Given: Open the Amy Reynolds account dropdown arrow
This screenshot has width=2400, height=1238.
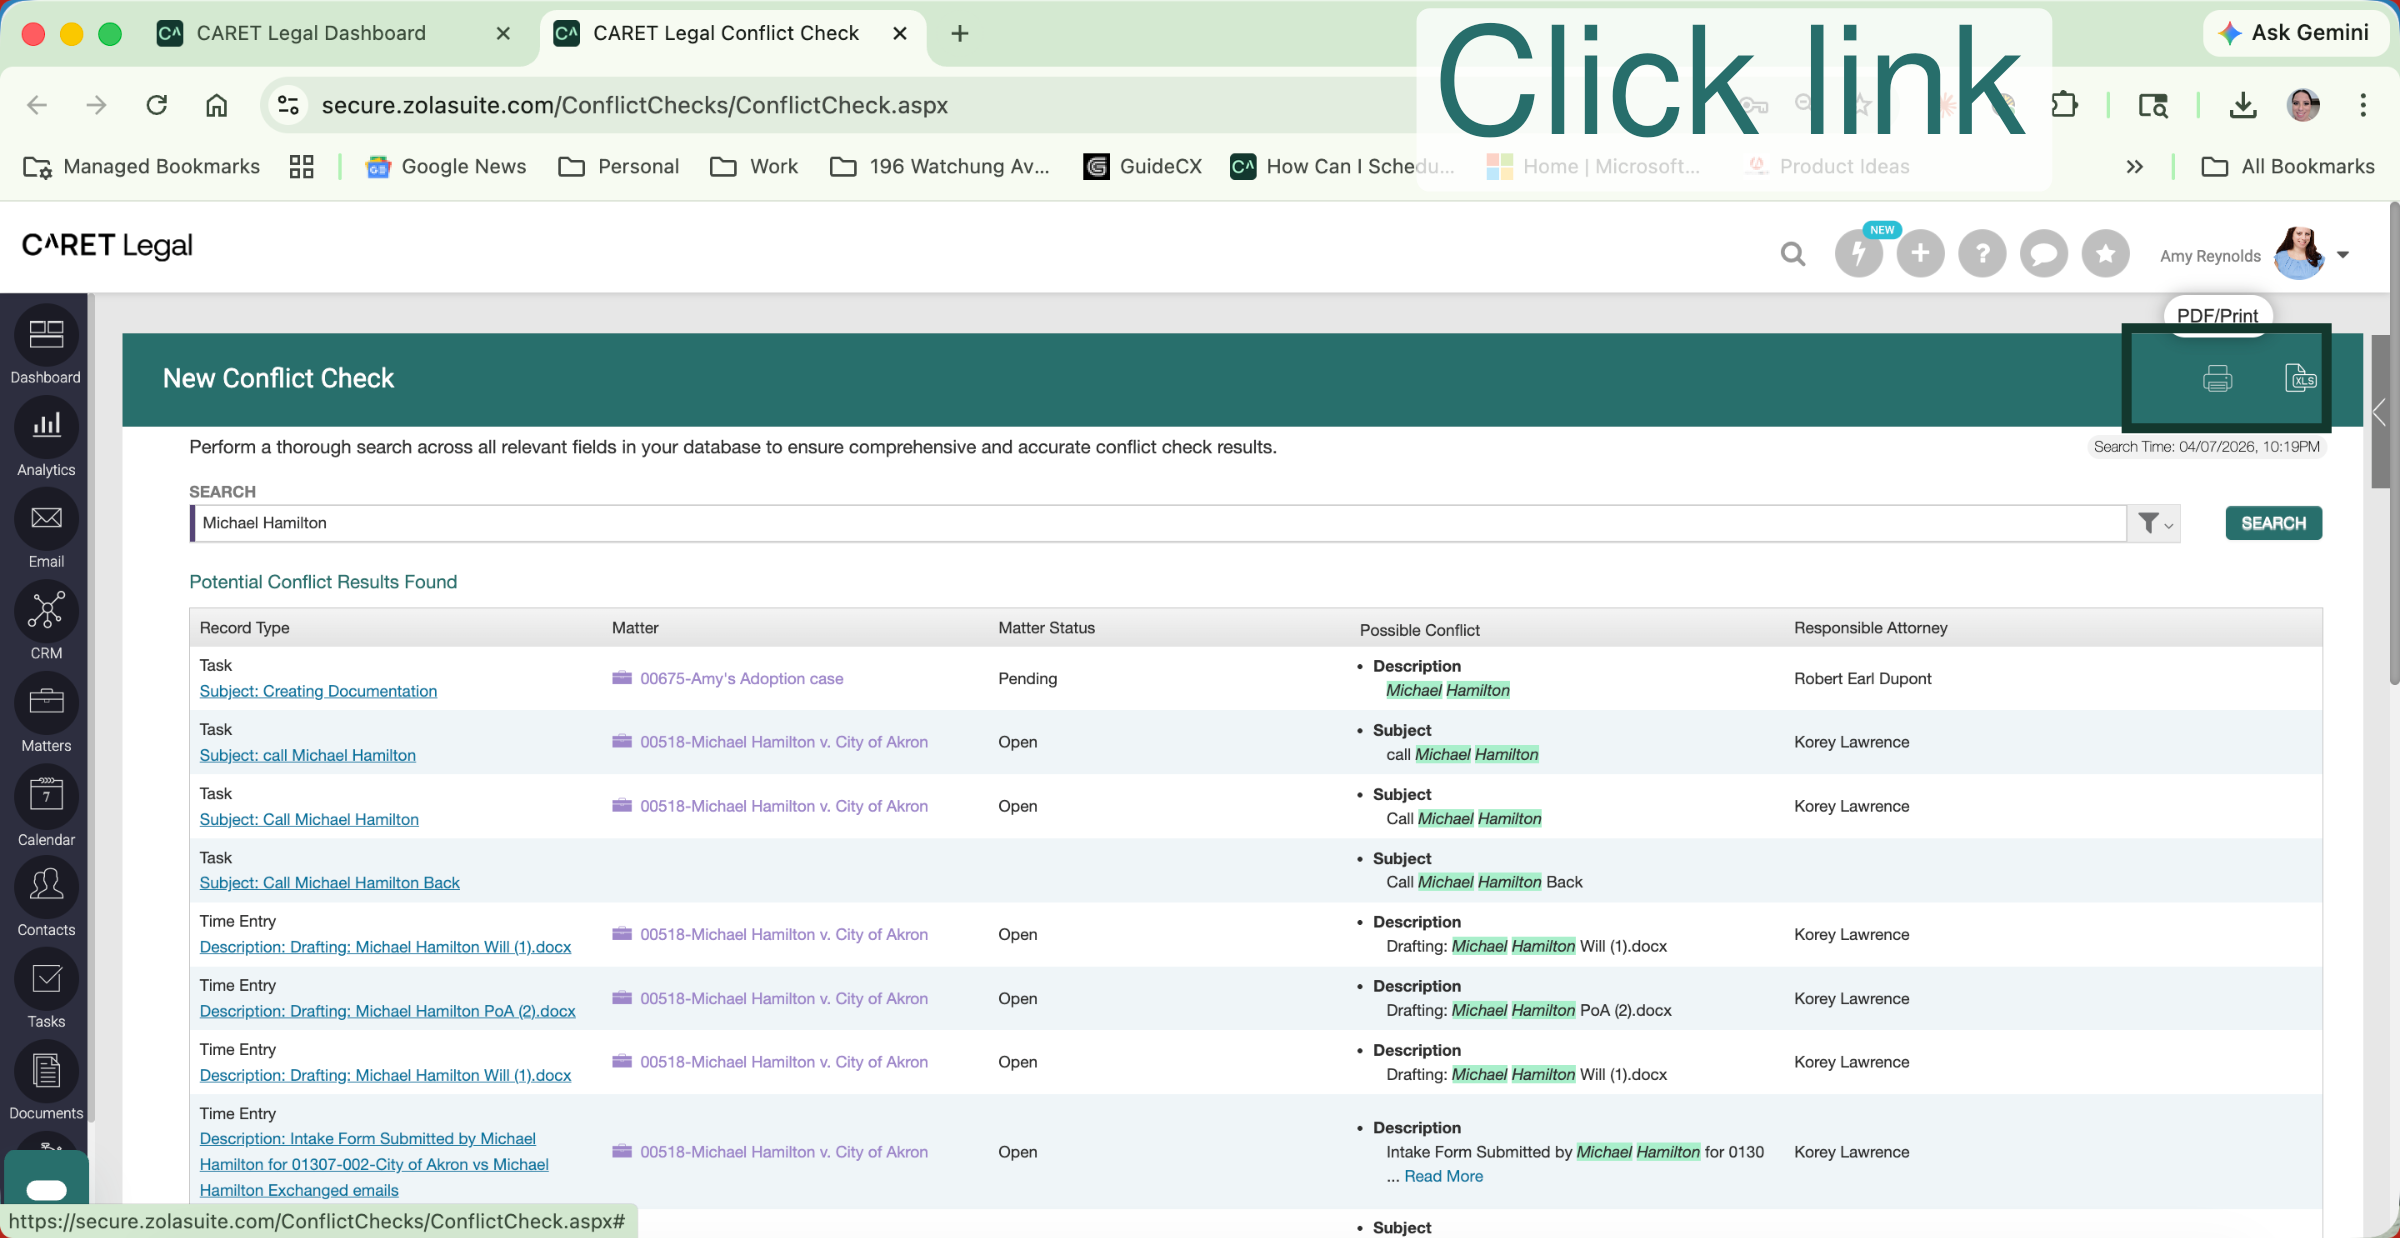Looking at the screenshot, I should pos(2343,255).
